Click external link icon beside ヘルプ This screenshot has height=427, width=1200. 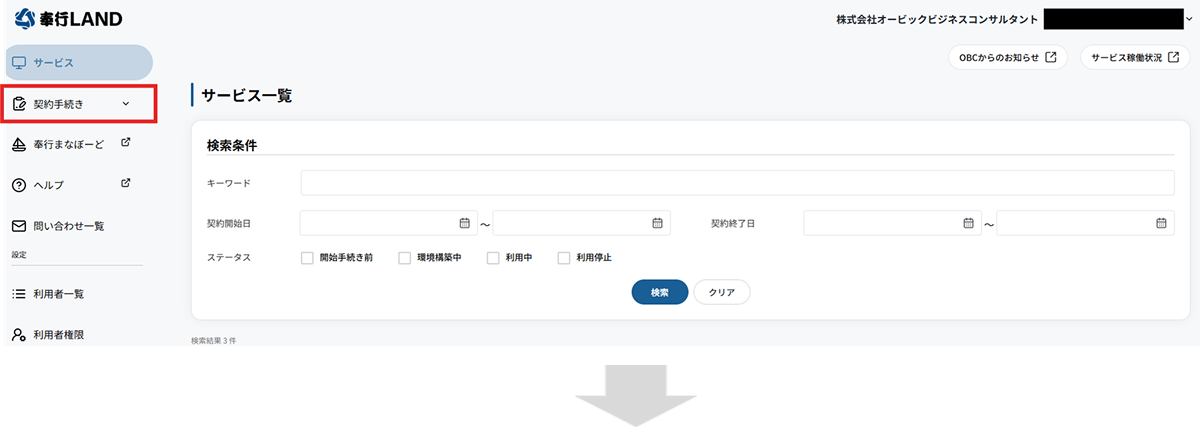click(125, 183)
